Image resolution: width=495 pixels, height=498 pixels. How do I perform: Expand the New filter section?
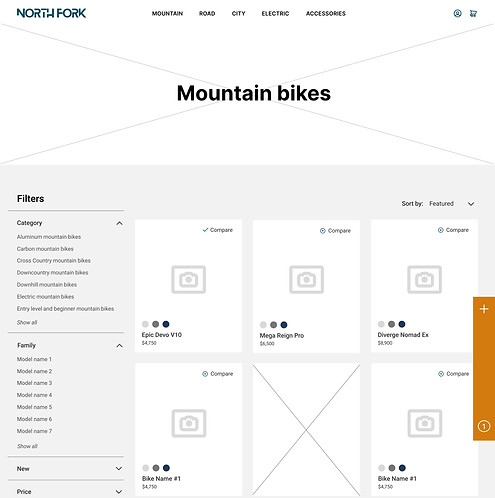click(x=119, y=468)
